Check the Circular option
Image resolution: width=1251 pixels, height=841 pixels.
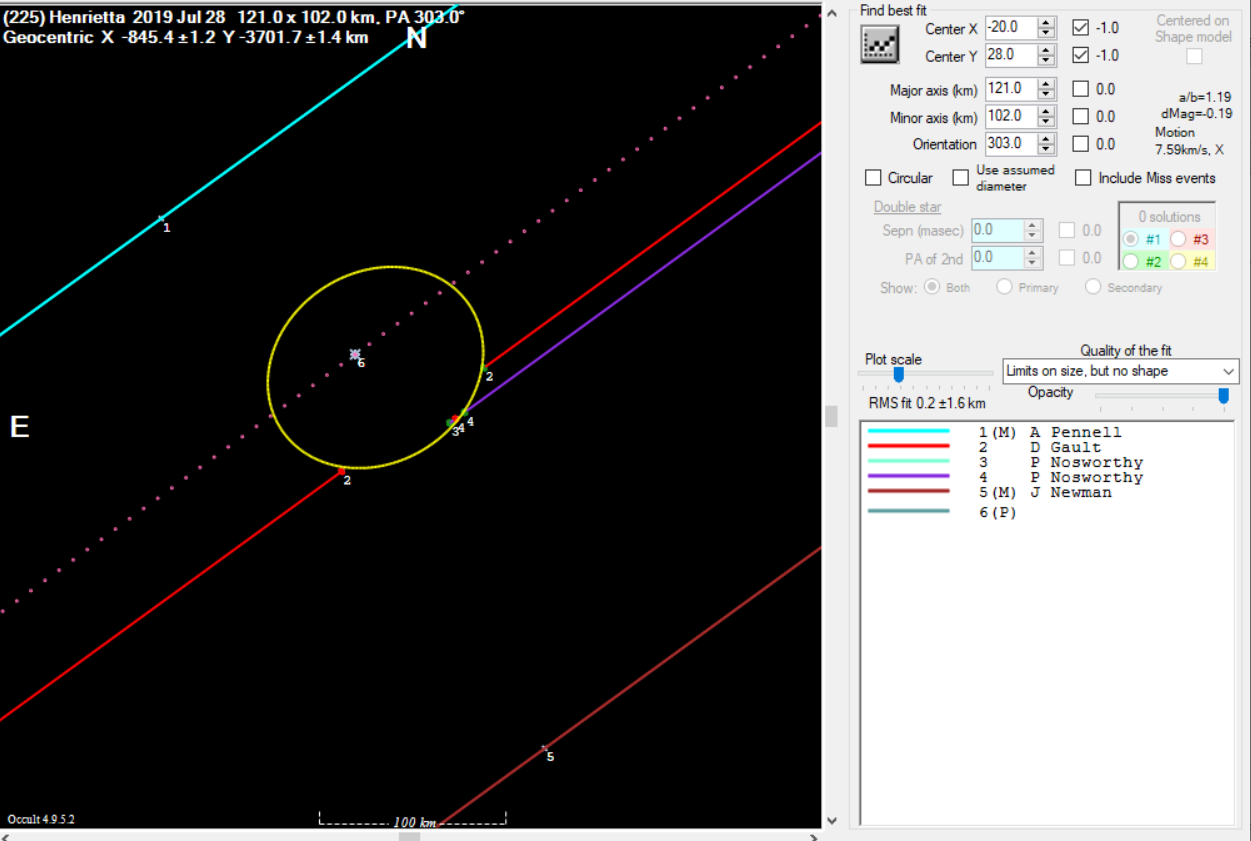pos(874,178)
